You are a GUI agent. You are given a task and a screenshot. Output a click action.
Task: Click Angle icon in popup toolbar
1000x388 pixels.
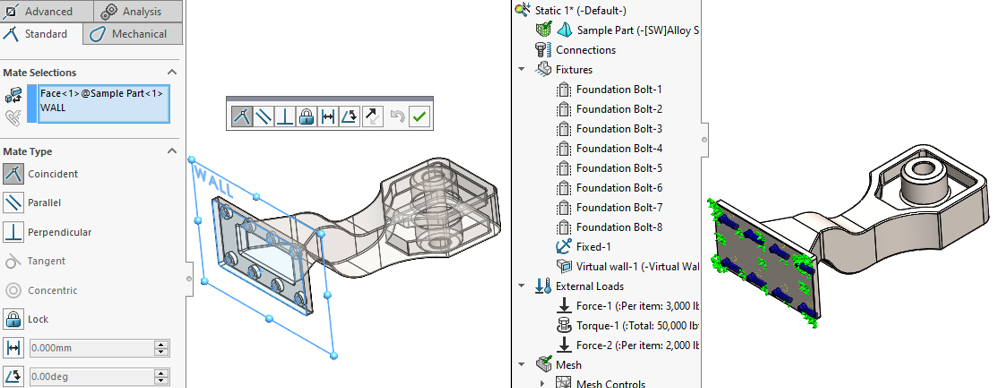point(349,117)
